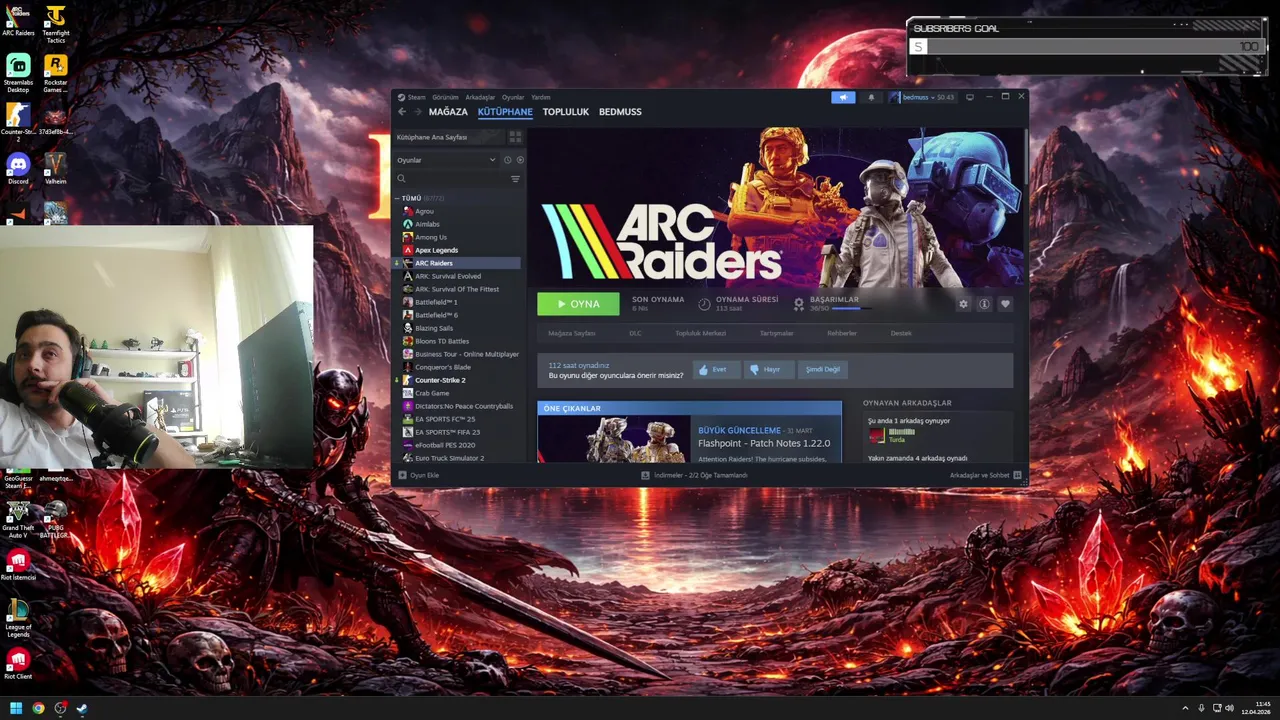1280x720 pixels.
Task: Switch to the TOPLULUK tab
Action: (x=565, y=112)
